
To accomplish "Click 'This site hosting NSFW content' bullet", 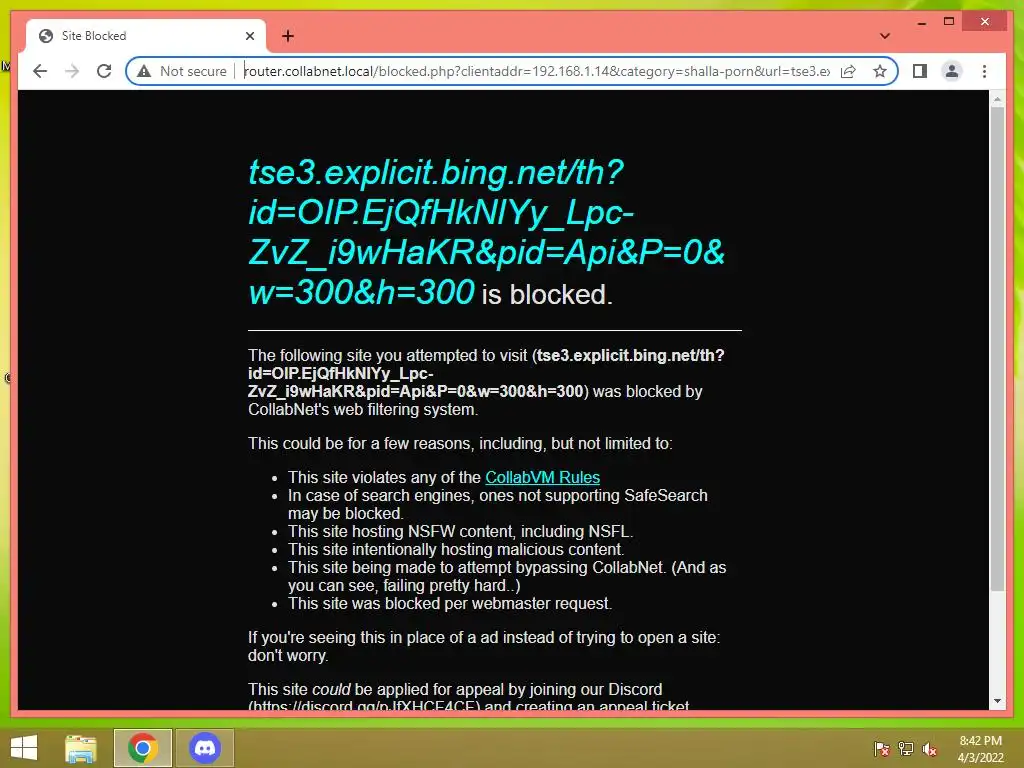I will click(460, 532).
